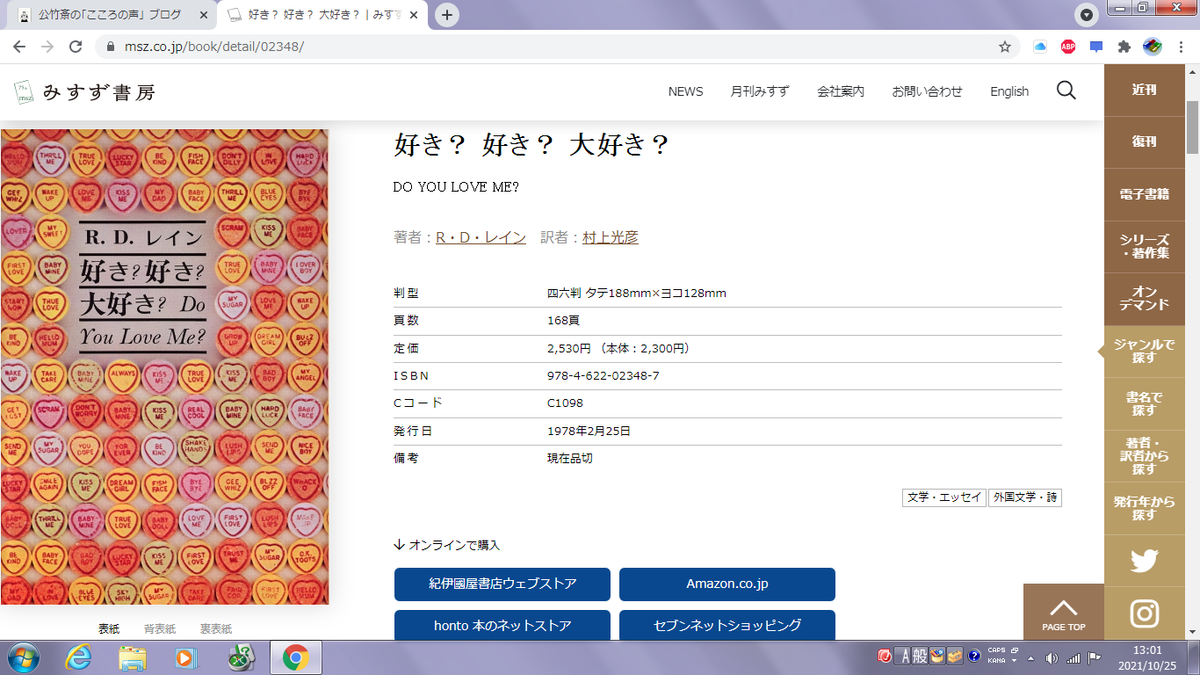The width and height of the screenshot is (1200, 675).
Task: Show 裏表紙 back cover view
Action: click(x=215, y=629)
